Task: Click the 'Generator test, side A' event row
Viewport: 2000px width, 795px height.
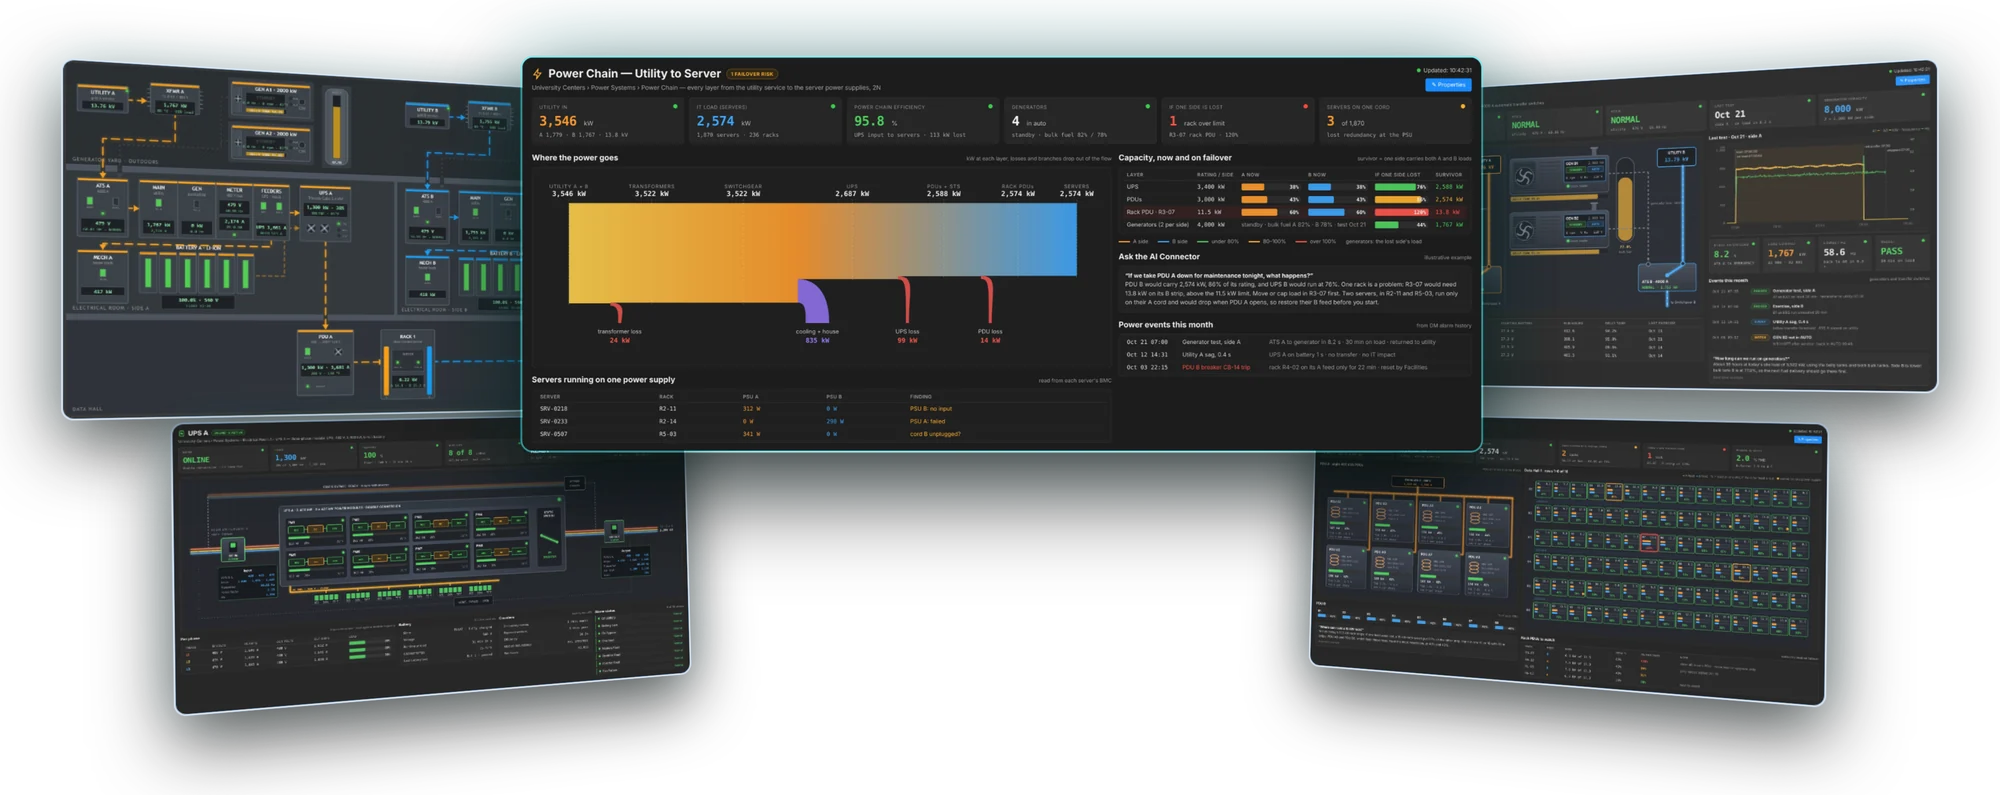Action: click(1294, 342)
